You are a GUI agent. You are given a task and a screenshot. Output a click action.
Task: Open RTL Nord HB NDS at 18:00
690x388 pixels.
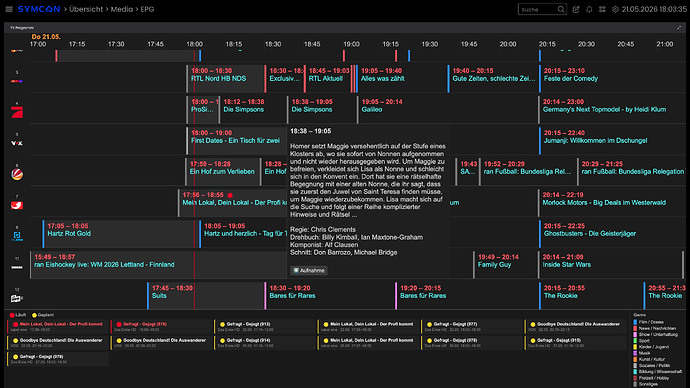tap(225, 79)
